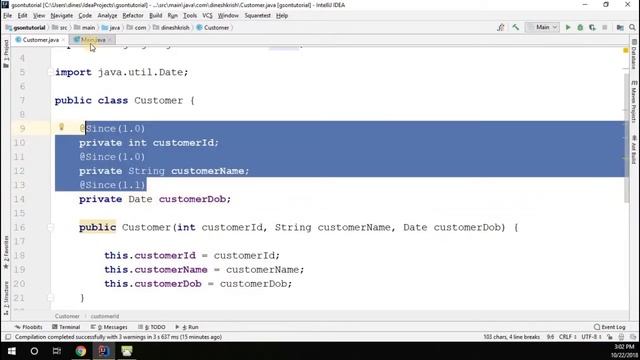Run with coverage icon in toolbar
640x360 pixels.
(x=592, y=27)
